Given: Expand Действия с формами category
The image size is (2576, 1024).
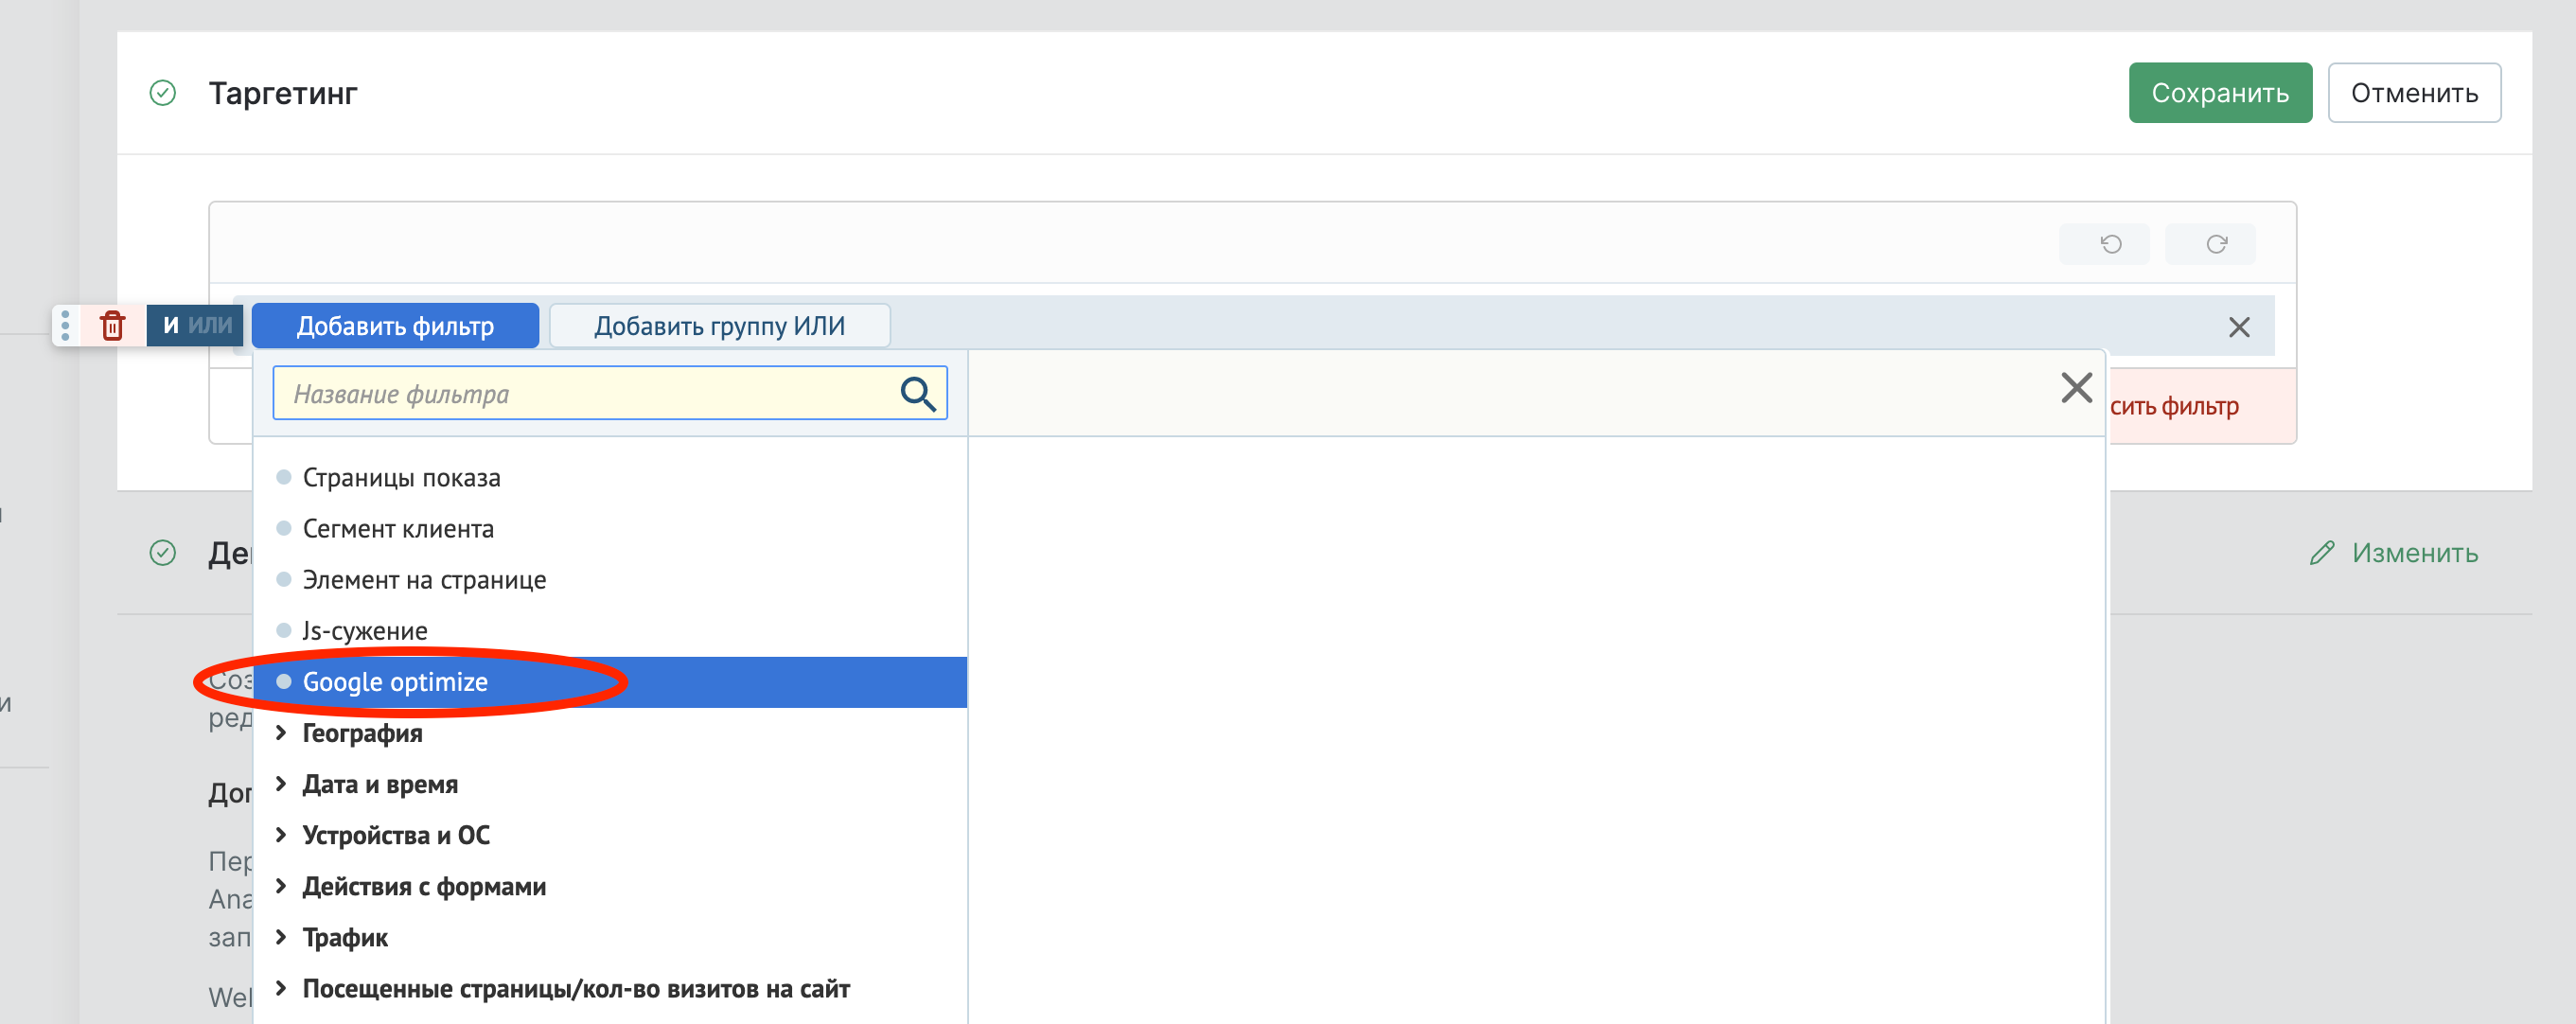Looking at the screenshot, I should (281, 886).
